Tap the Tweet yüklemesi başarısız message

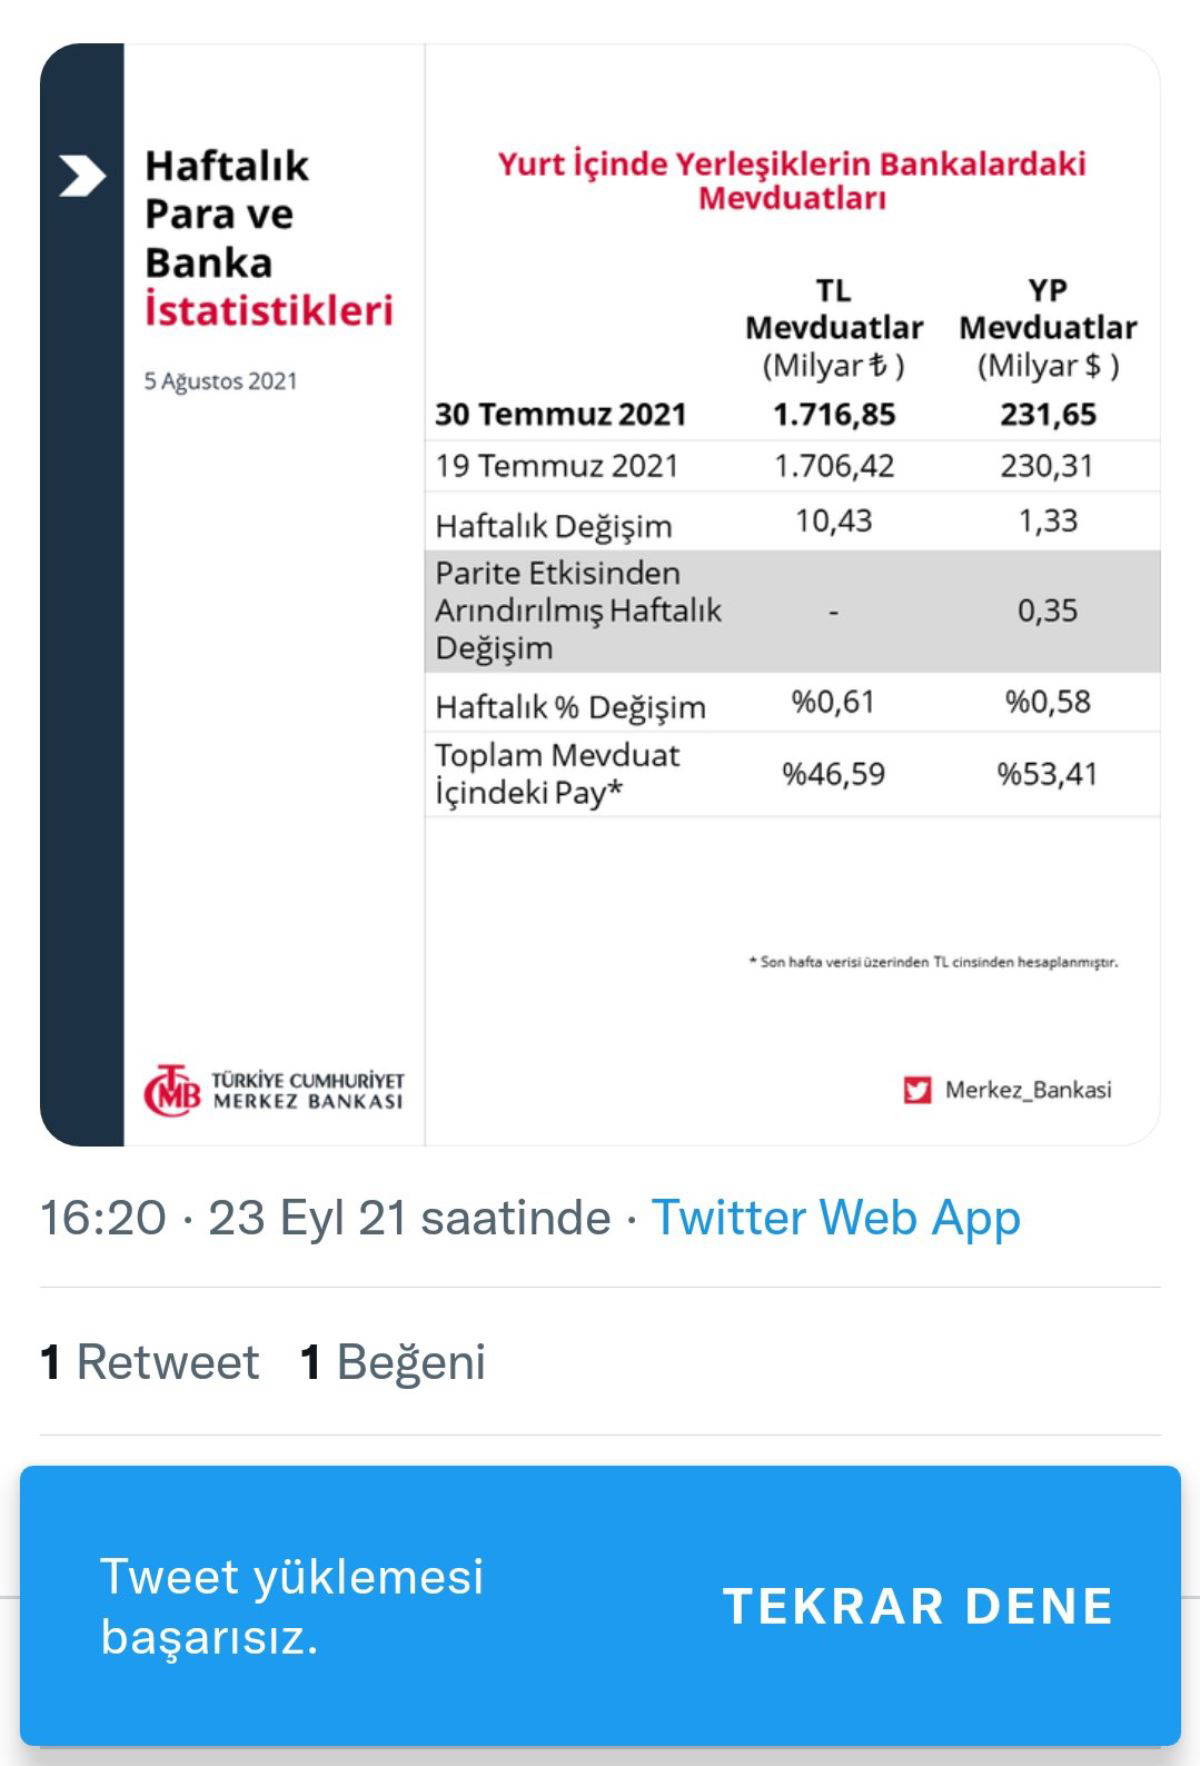click(291, 1606)
